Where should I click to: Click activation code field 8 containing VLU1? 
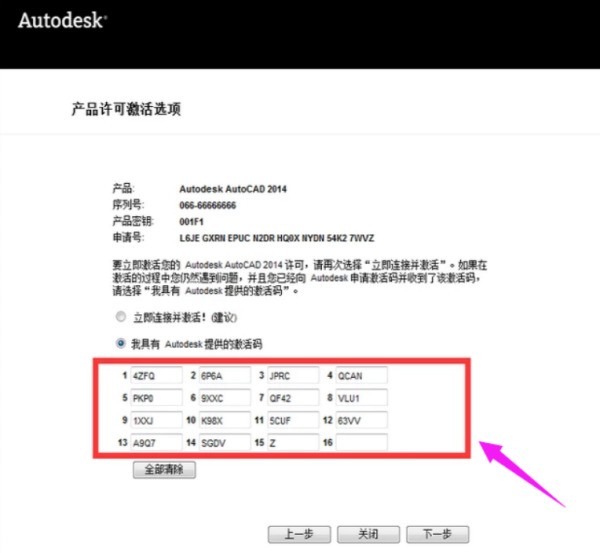tap(361, 398)
